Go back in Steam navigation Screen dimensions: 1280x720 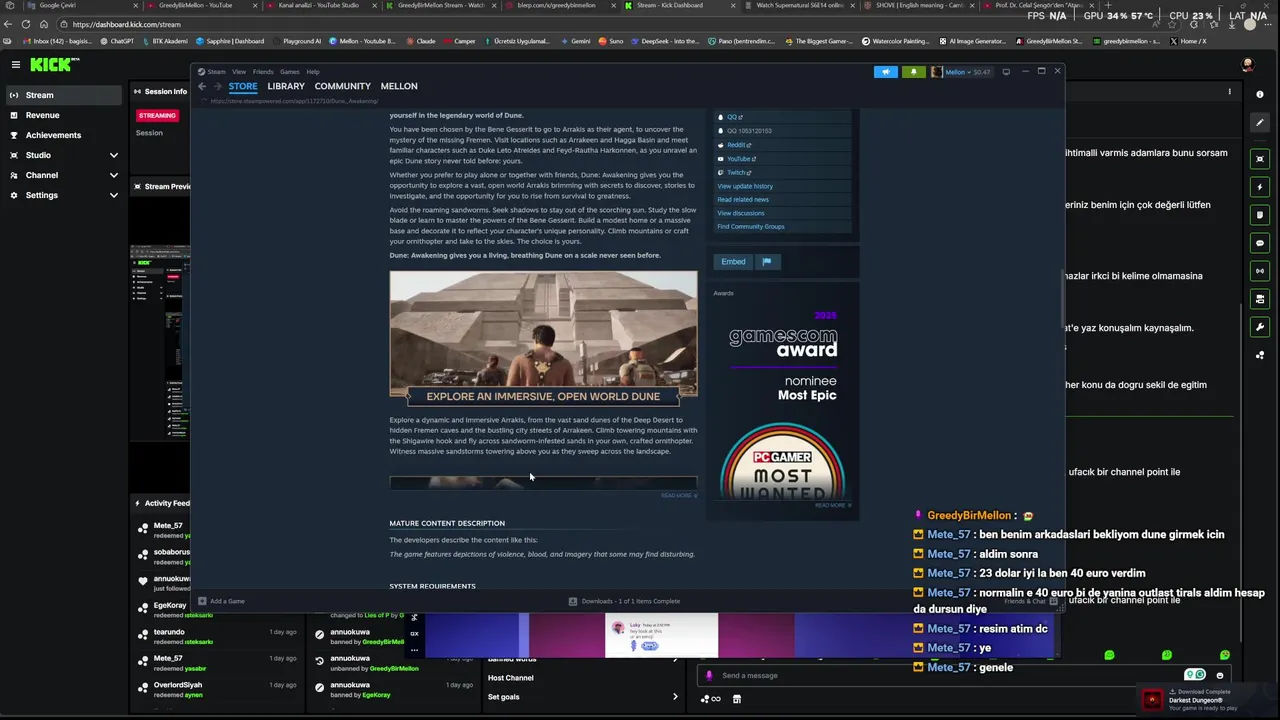pos(202,86)
